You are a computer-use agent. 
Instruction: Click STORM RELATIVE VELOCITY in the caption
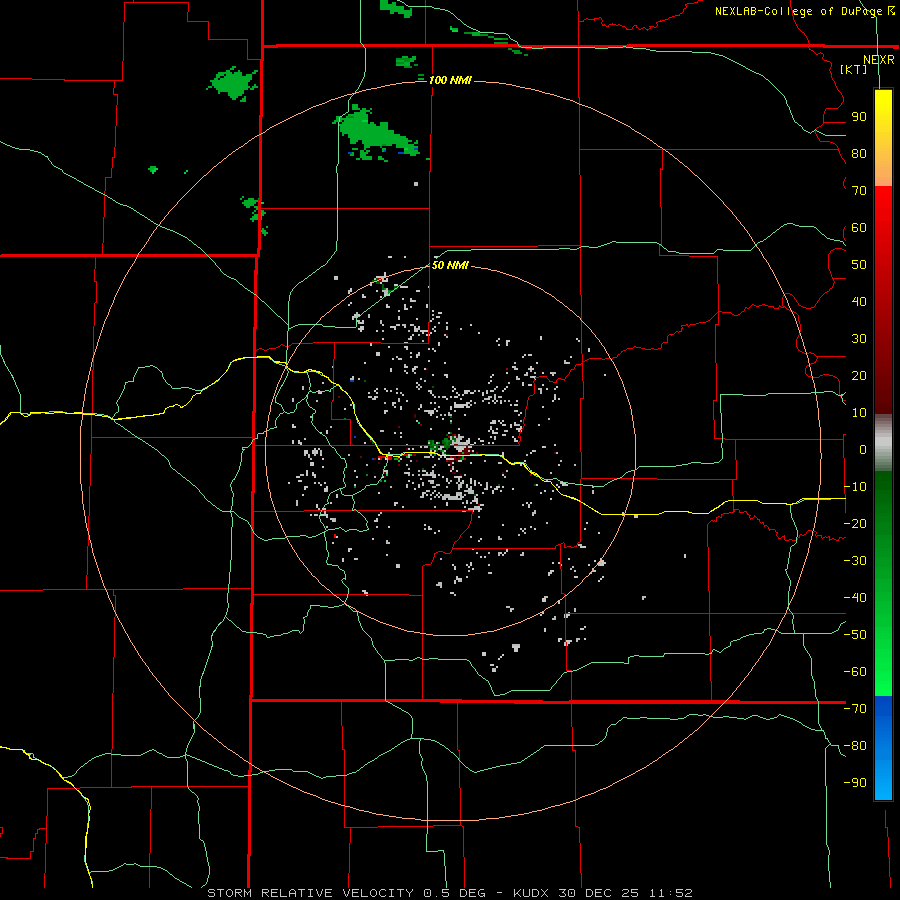pos(310,893)
